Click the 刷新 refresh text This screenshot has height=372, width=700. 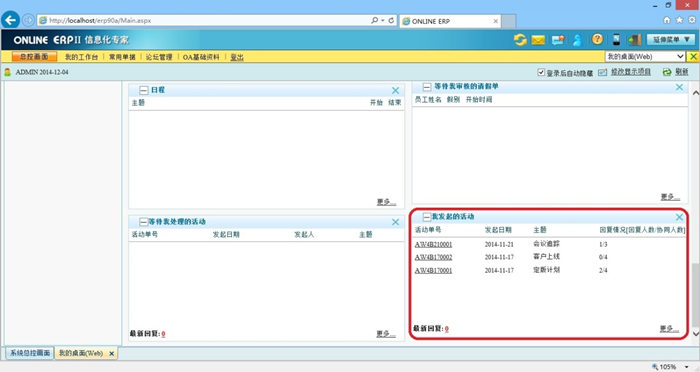tap(681, 72)
